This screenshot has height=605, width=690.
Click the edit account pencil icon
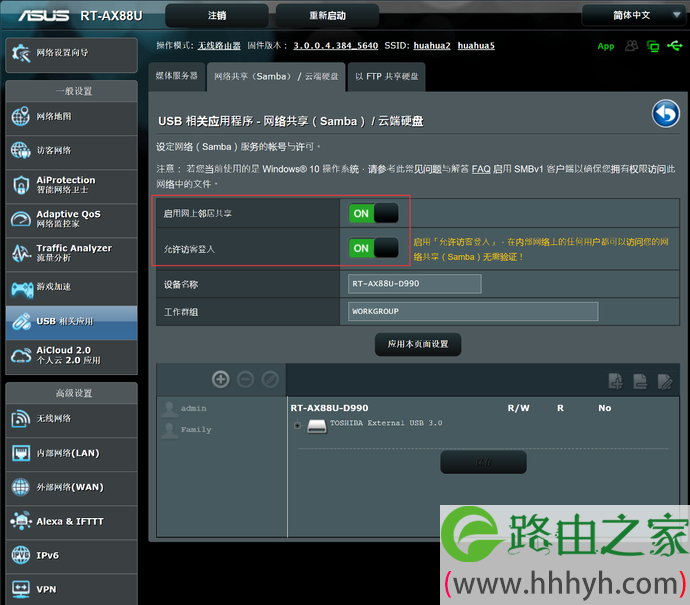click(x=270, y=379)
